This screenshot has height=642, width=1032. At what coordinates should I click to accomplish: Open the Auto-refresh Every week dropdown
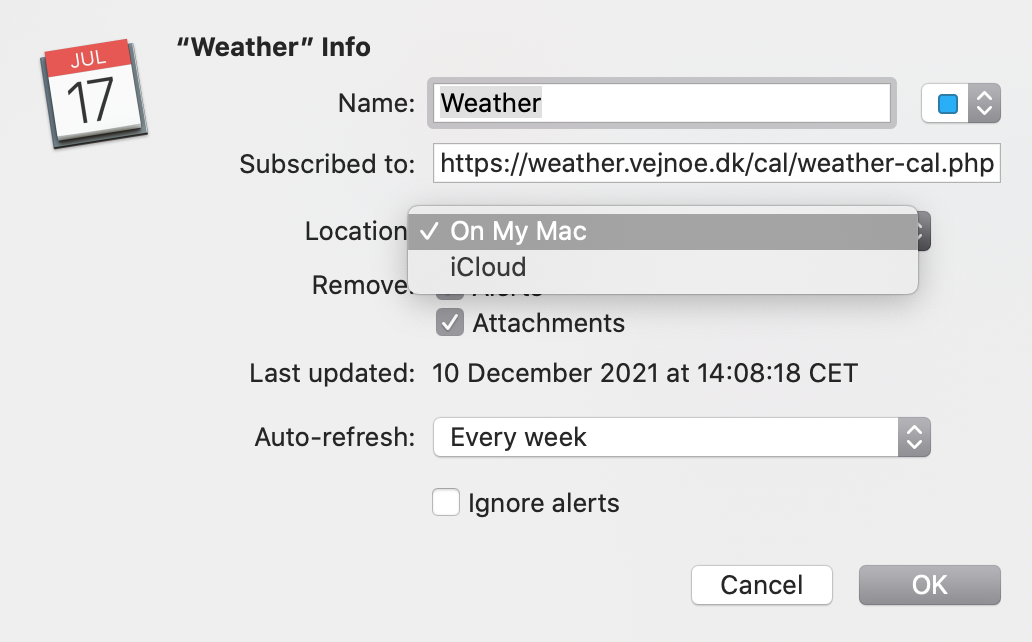point(681,437)
